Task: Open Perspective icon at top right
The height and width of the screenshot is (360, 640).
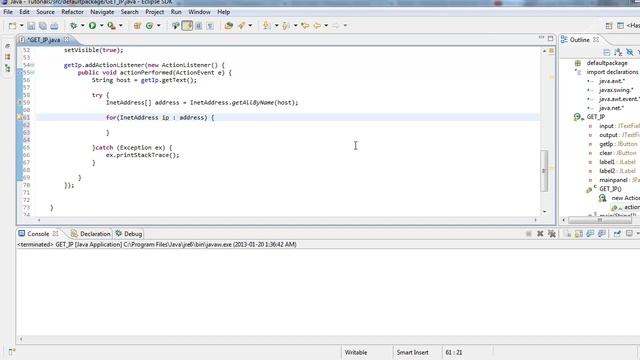Action: pyautogui.click(x=609, y=26)
